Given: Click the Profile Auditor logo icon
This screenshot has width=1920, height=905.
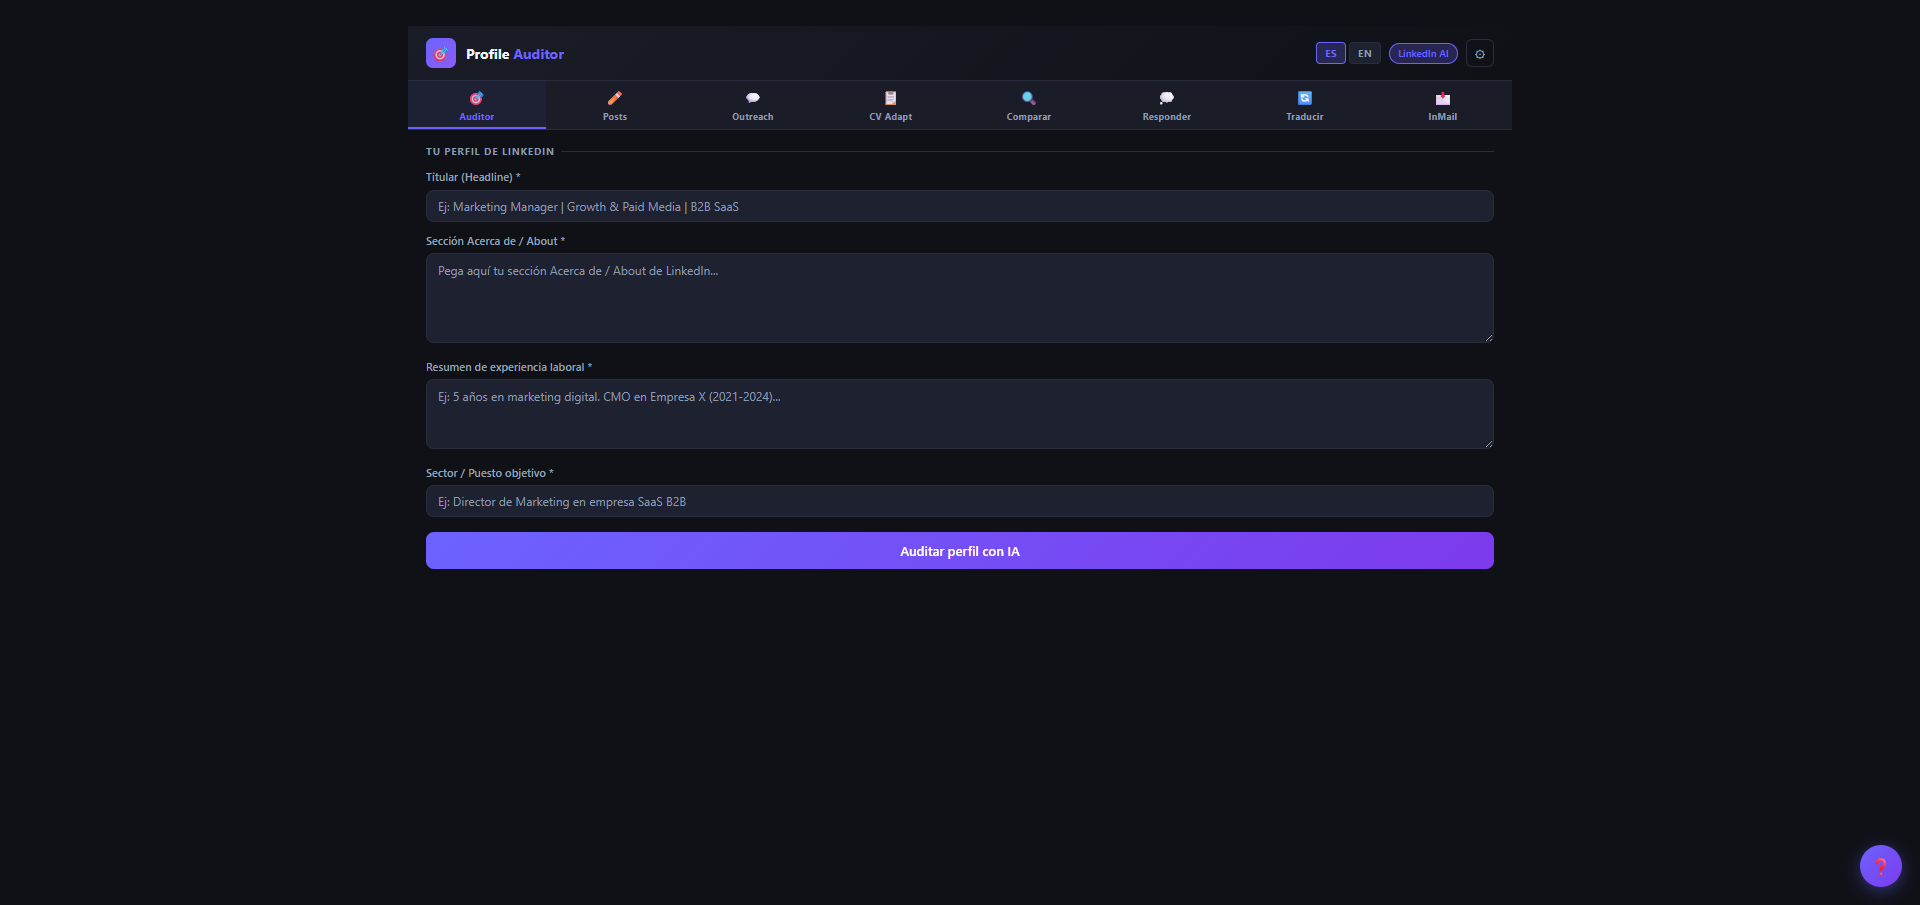Looking at the screenshot, I should (441, 54).
